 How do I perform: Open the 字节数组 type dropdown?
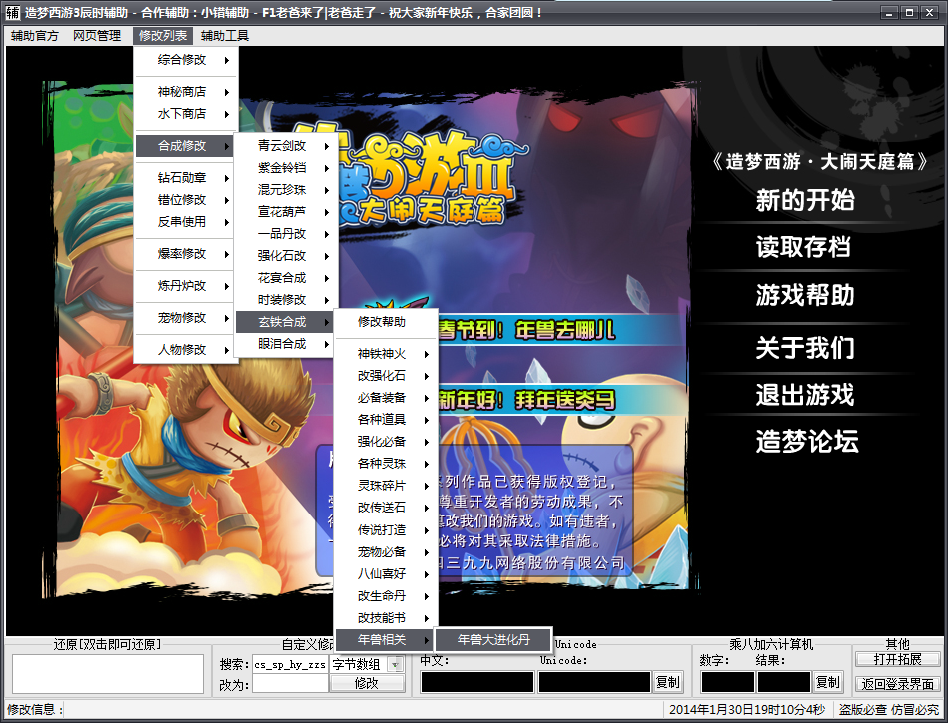coord(396,664)
